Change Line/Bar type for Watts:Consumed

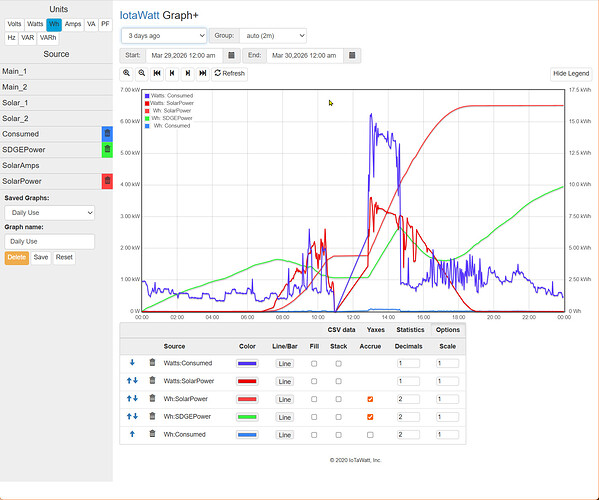click(x=285, y=364)
